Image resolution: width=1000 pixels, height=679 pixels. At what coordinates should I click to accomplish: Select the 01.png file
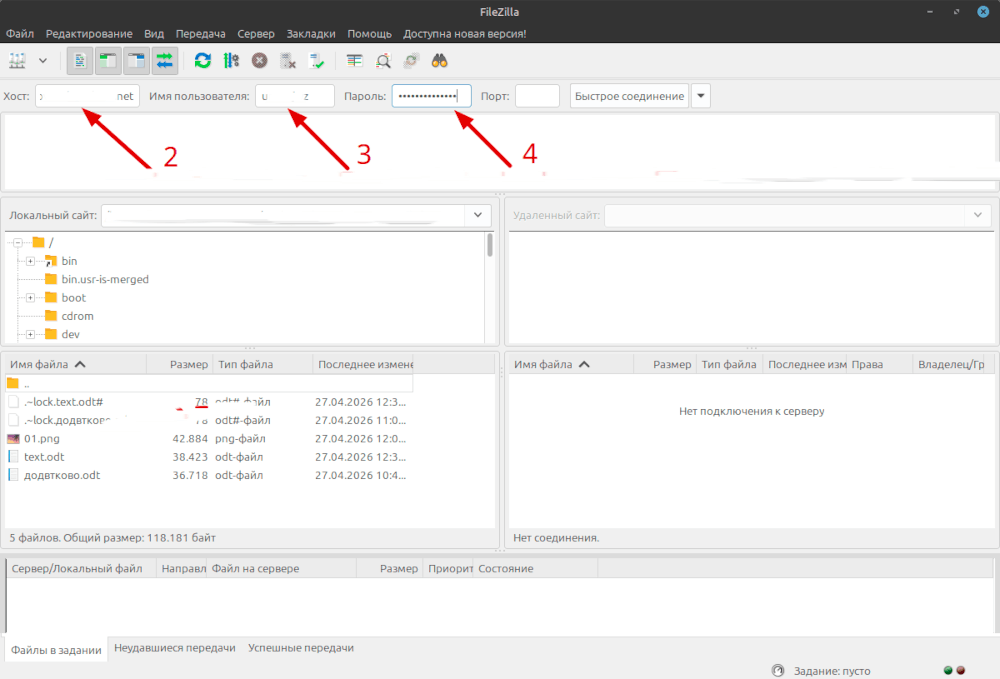(209, 439)
